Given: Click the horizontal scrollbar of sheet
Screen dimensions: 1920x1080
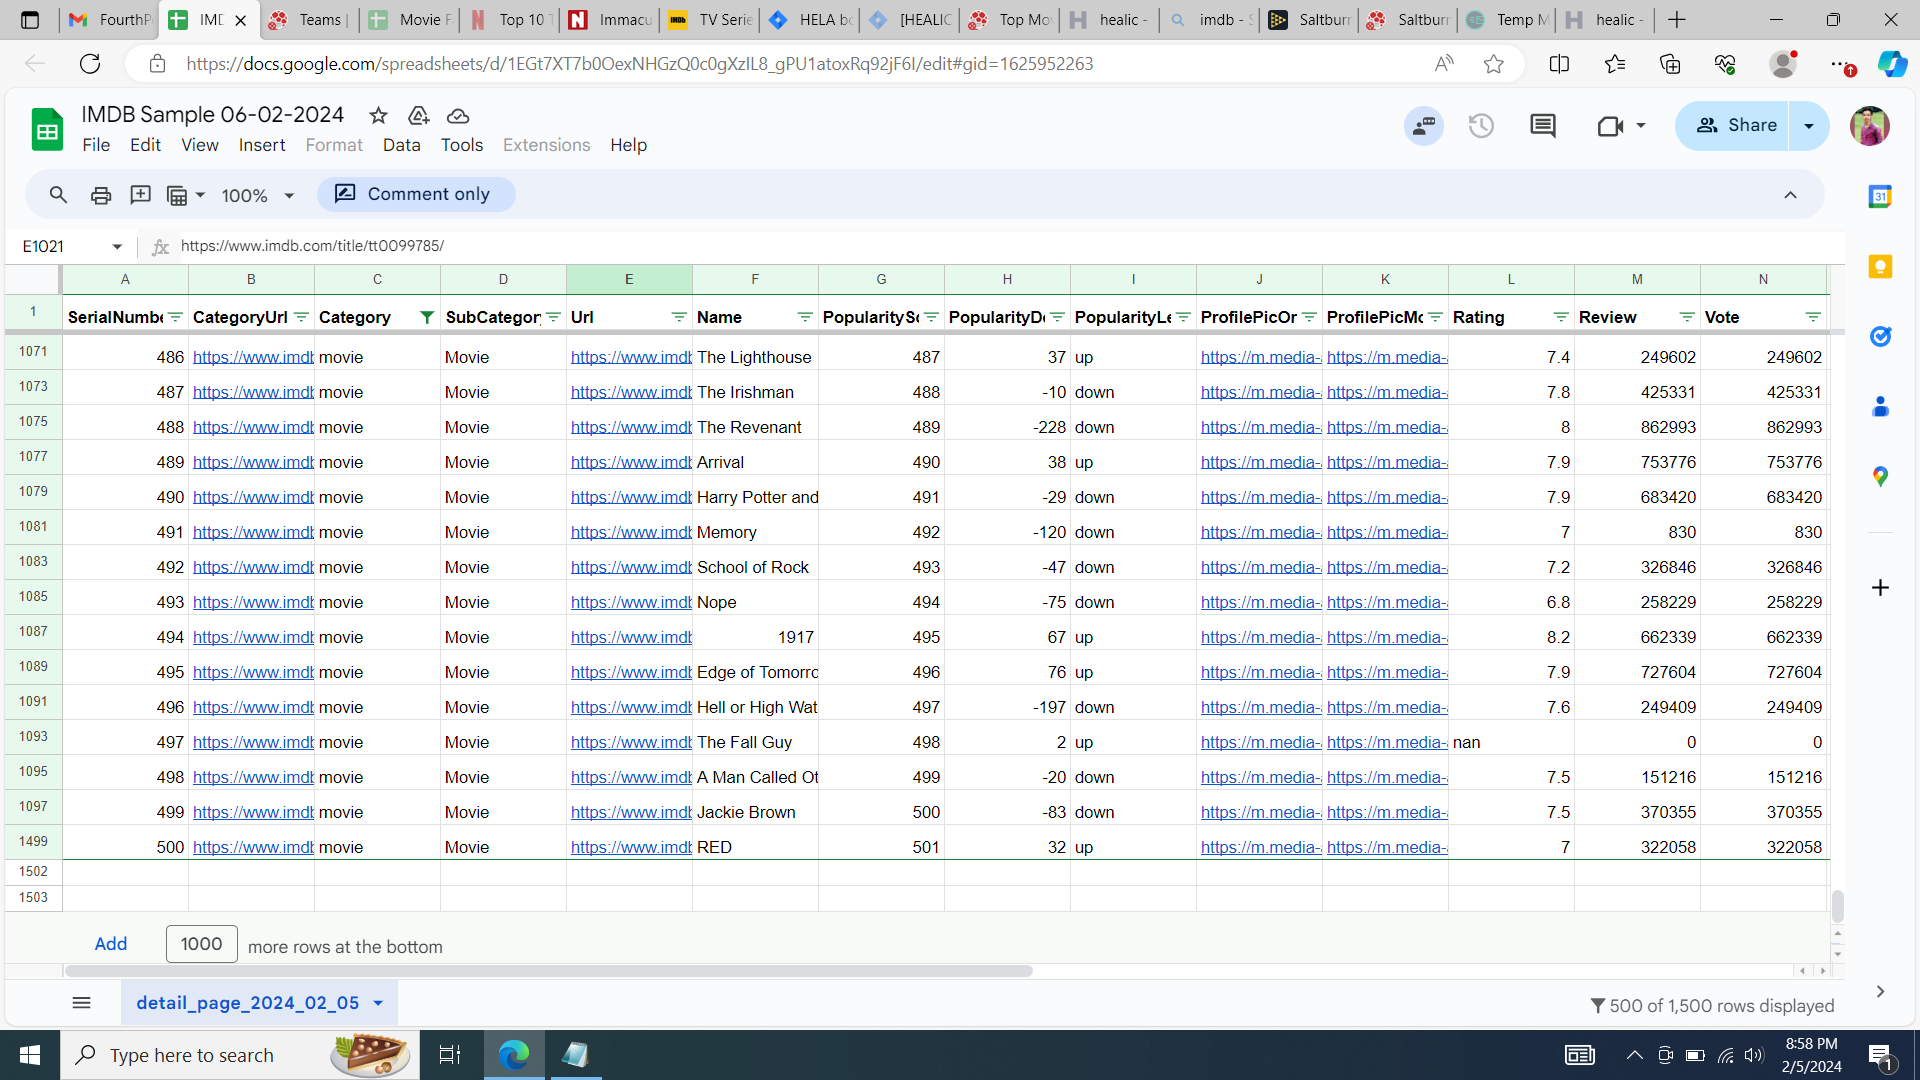Looking at the screenshot, I should pos(548,971).
